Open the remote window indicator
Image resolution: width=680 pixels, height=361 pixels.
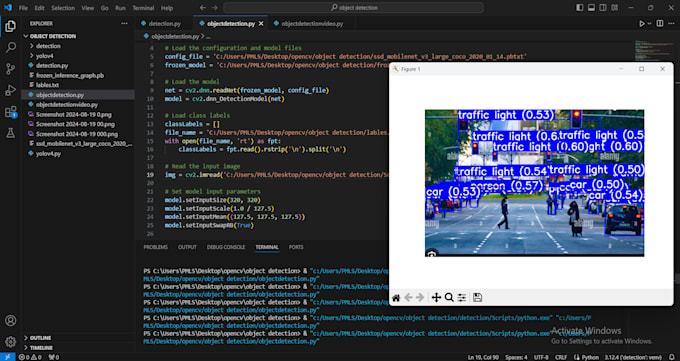point(7,357)
